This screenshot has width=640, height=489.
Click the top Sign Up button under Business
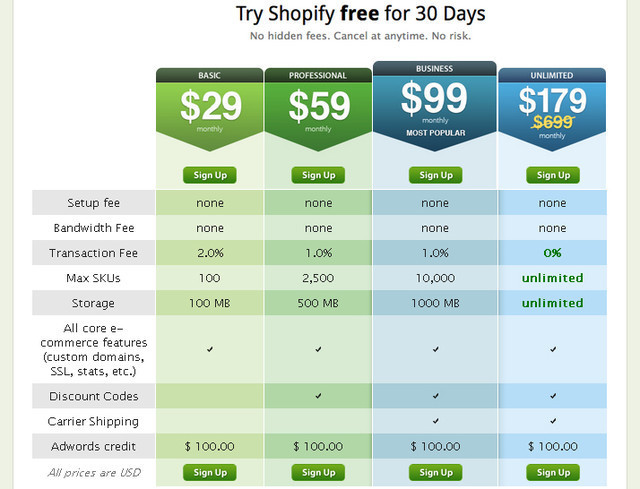coord(435,175)
